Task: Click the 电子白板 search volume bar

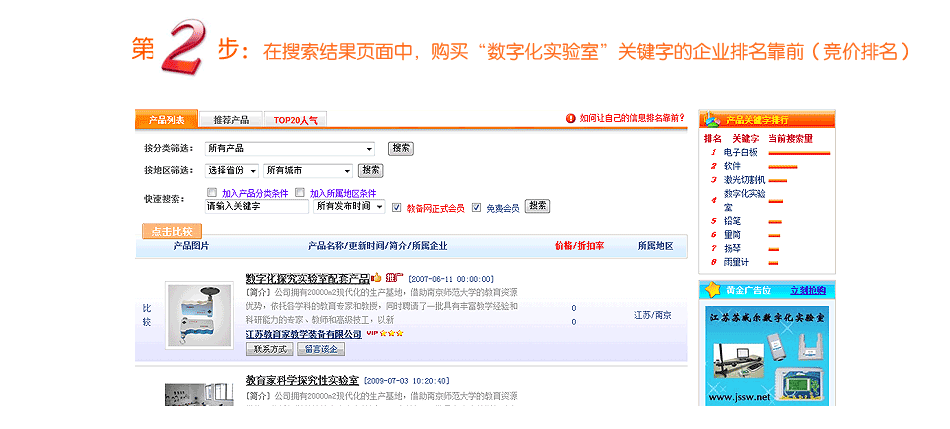Action: click(x=798, y=153)
